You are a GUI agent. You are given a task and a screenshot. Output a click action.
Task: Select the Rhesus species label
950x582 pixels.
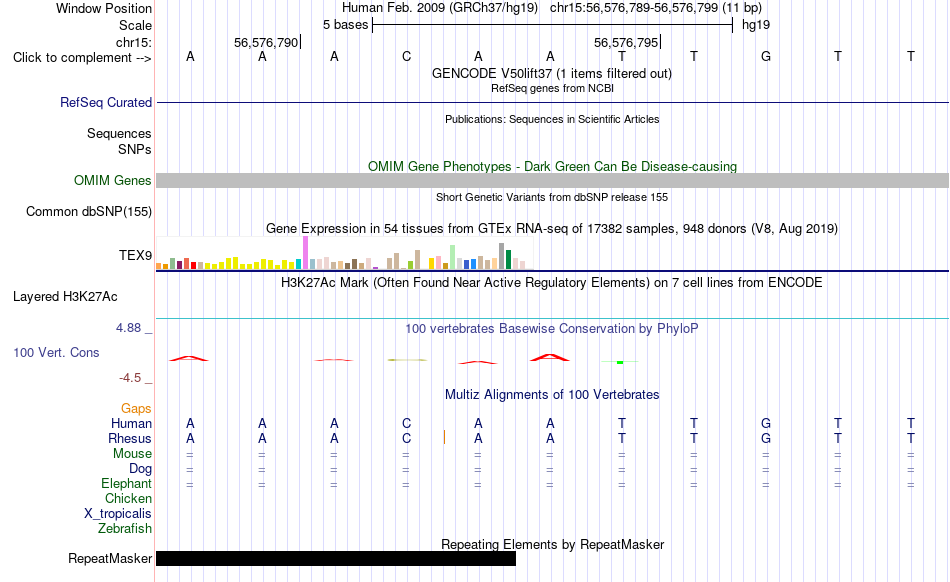click(130, 438)
